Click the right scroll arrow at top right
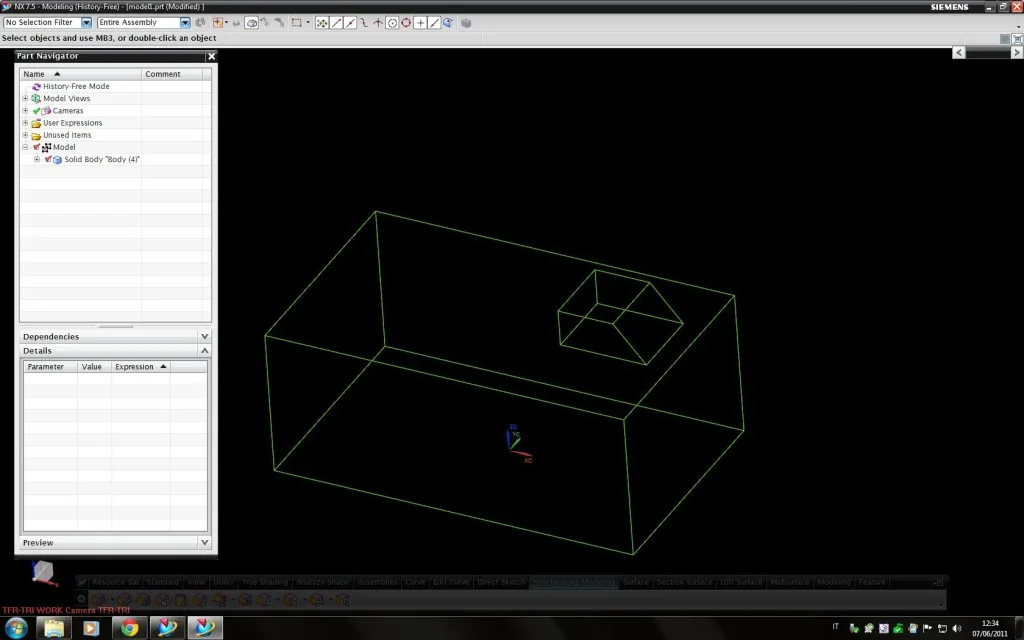The height and width of the screenshot is (640, 1024). click(x=1017, y=52)
